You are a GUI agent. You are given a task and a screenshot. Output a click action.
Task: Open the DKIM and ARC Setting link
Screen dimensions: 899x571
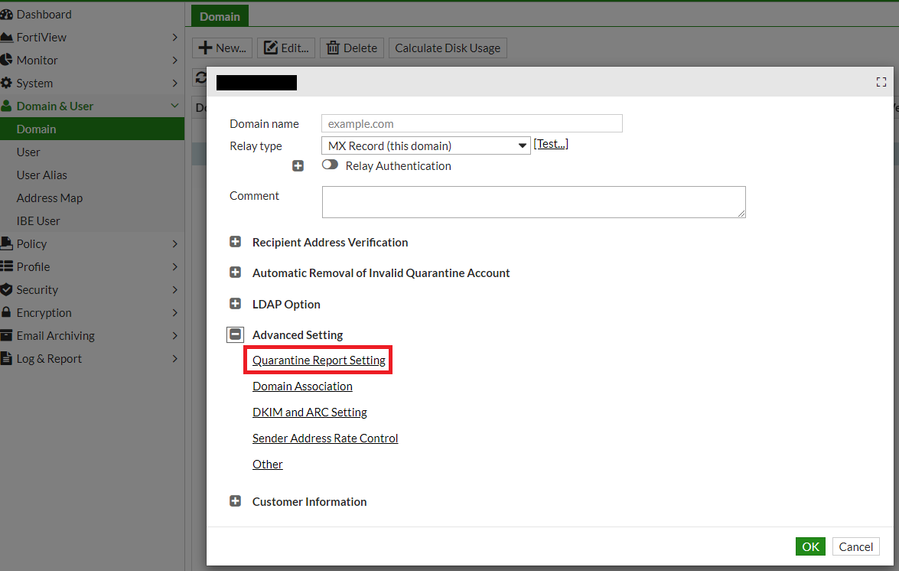[x=310, y=412]
